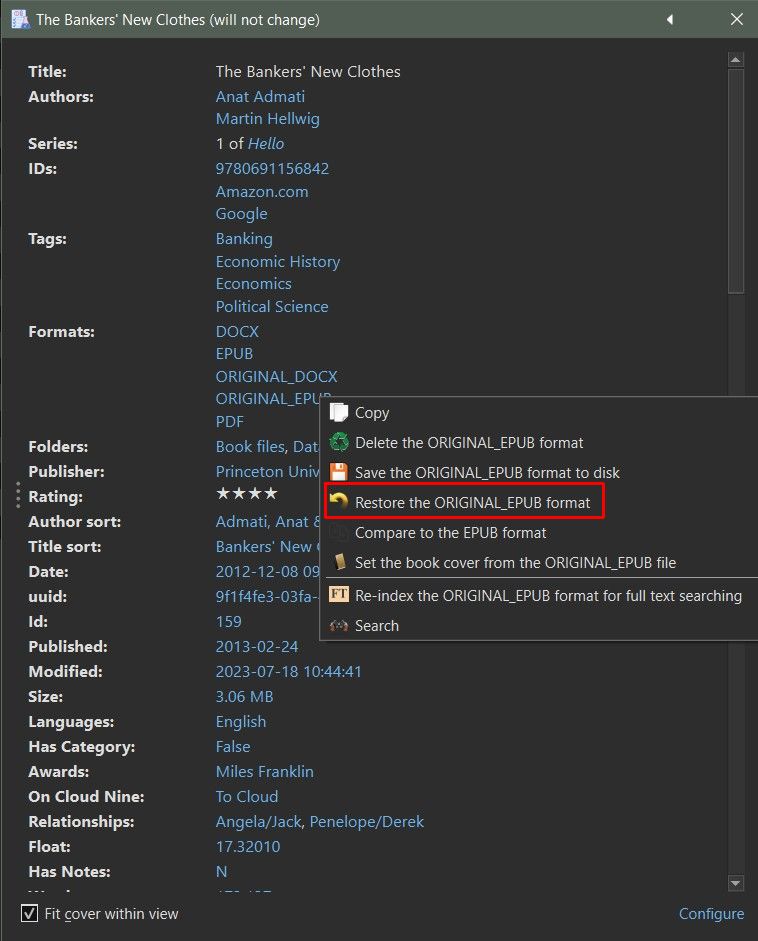Click the To Cloud value
This screenshot has height=941, width=758.
click(247, 797)
